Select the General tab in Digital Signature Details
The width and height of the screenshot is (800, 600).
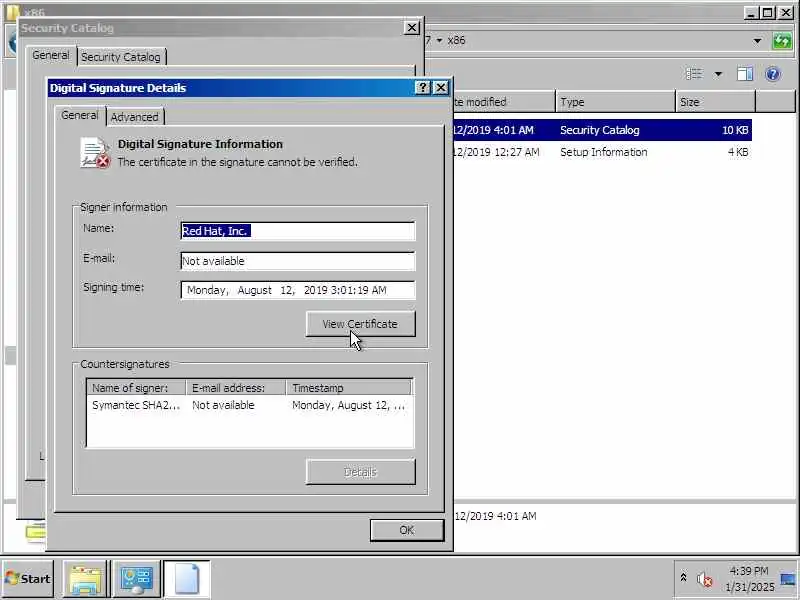coord(80,115)
